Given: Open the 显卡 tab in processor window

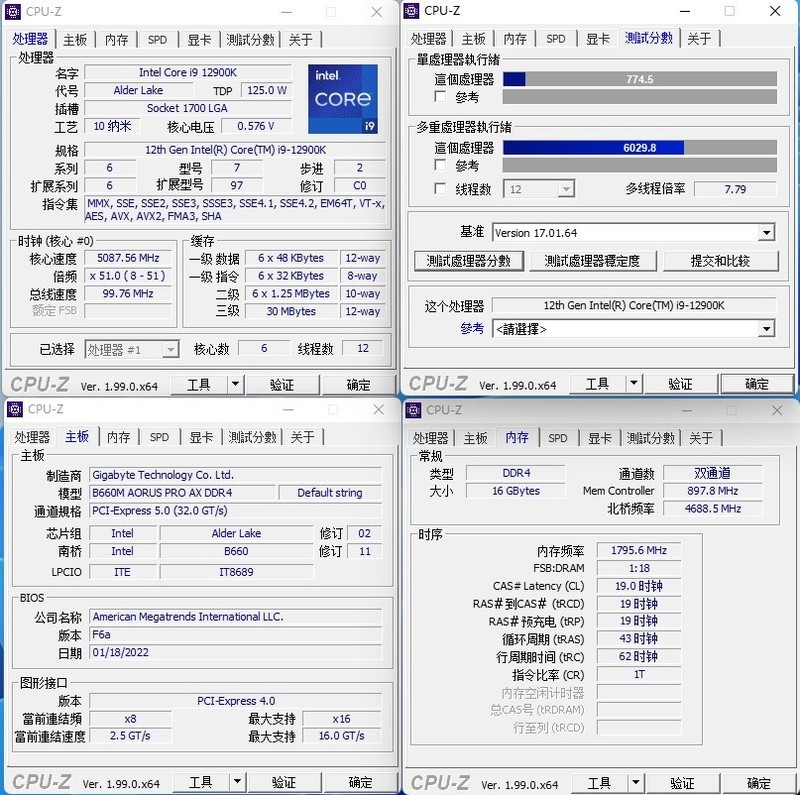Looking at the screenshot, I should (x=199, y=39).
